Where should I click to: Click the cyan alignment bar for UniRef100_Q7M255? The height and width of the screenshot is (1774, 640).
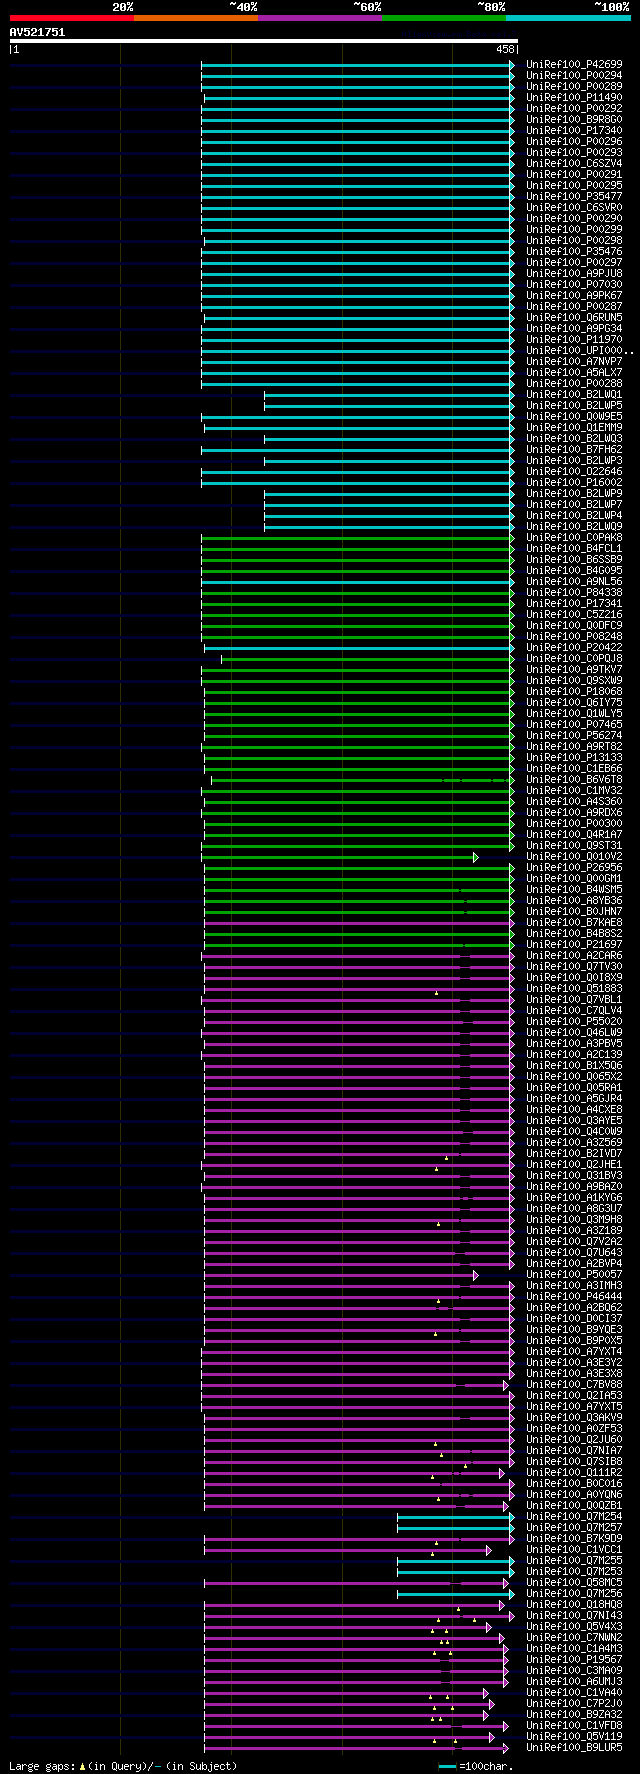pos(456,1561)
